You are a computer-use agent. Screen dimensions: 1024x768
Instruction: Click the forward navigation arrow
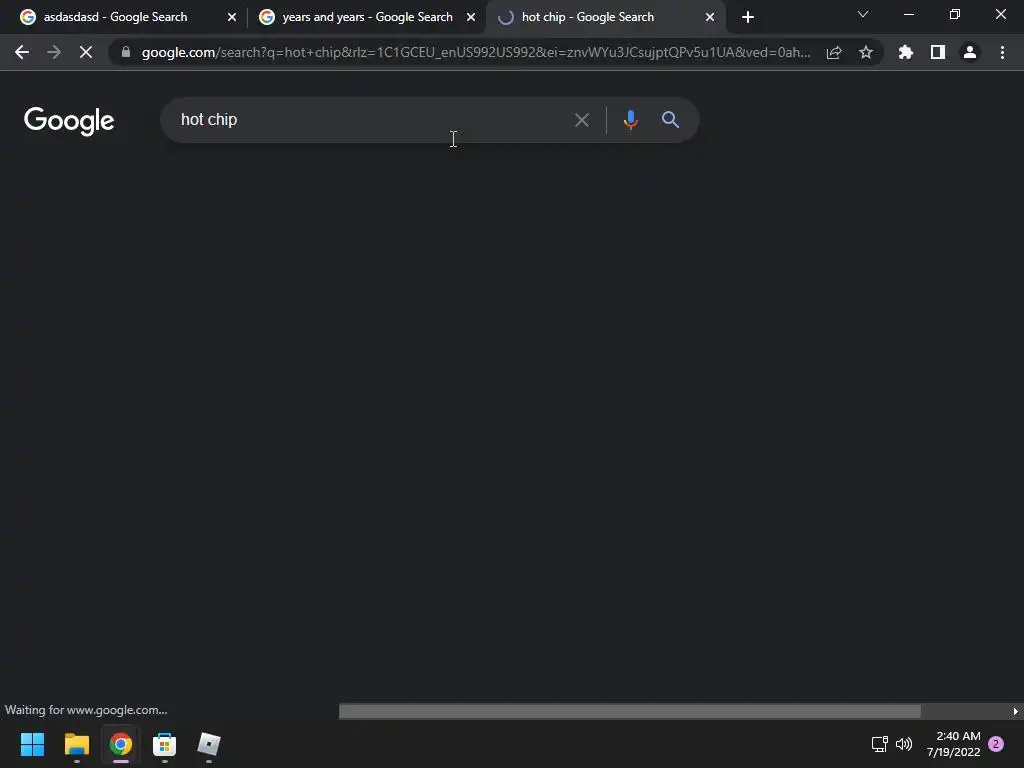coord(54,52)
